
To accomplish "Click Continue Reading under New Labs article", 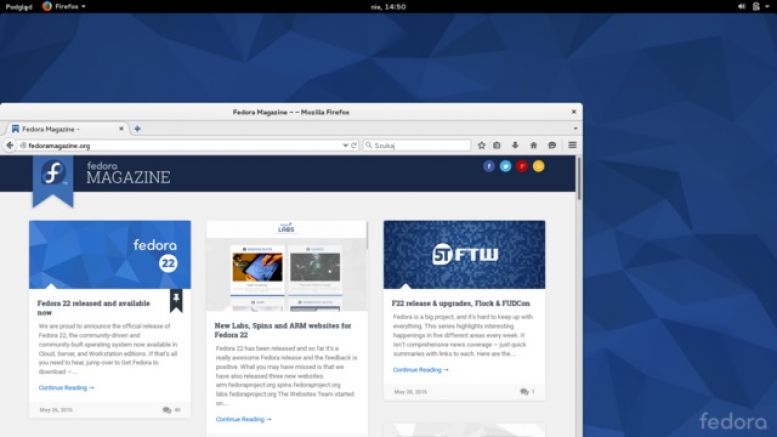I will [x=243, y=419].
